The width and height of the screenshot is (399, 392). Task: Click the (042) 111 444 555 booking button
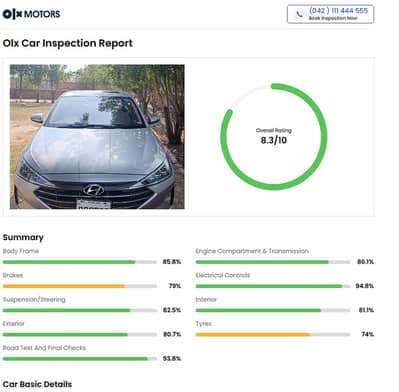coord(330,14)
